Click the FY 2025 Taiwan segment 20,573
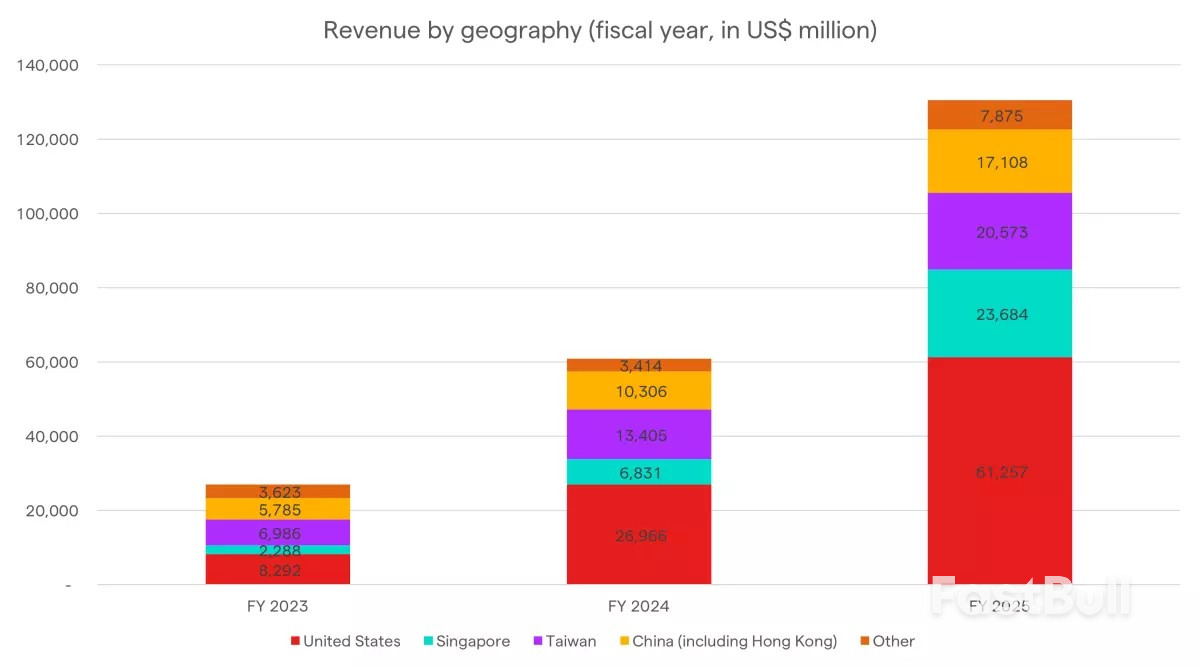This screenshot has height=666, width=1200. point(999,231)
